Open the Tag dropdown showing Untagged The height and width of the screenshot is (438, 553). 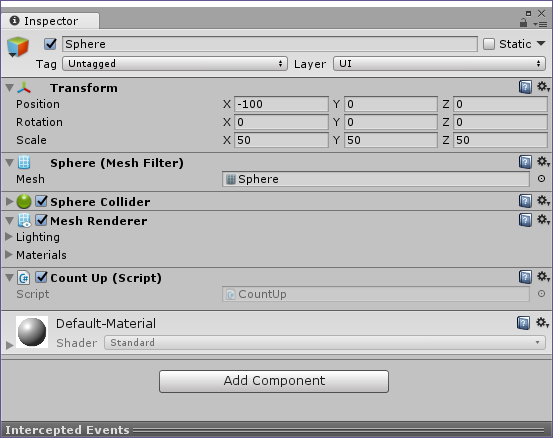click(175, 64)
